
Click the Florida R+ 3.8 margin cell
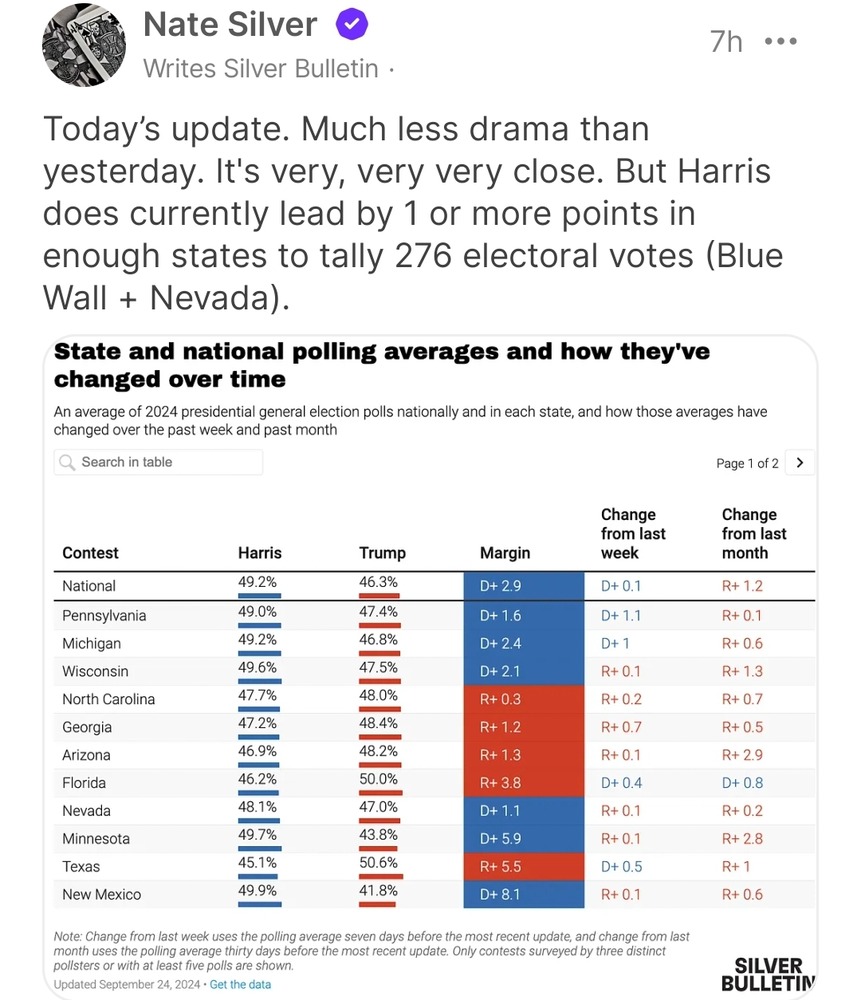[x=524, y=783]
